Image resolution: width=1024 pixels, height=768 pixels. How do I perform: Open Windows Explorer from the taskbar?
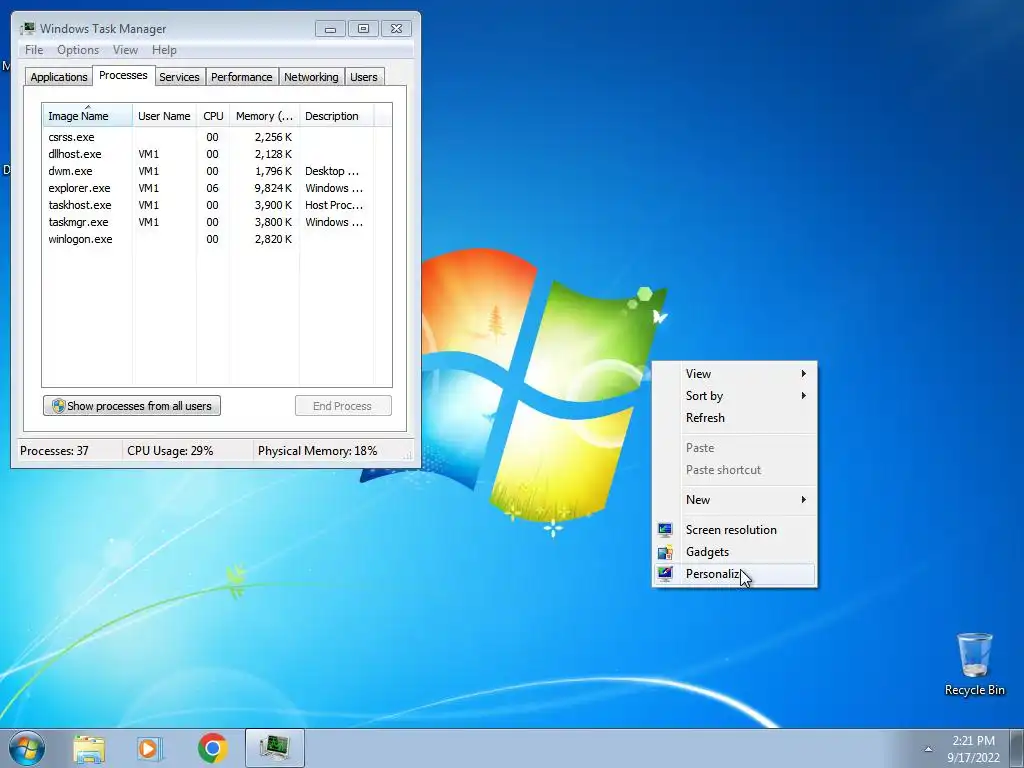[x=89, y=748]
